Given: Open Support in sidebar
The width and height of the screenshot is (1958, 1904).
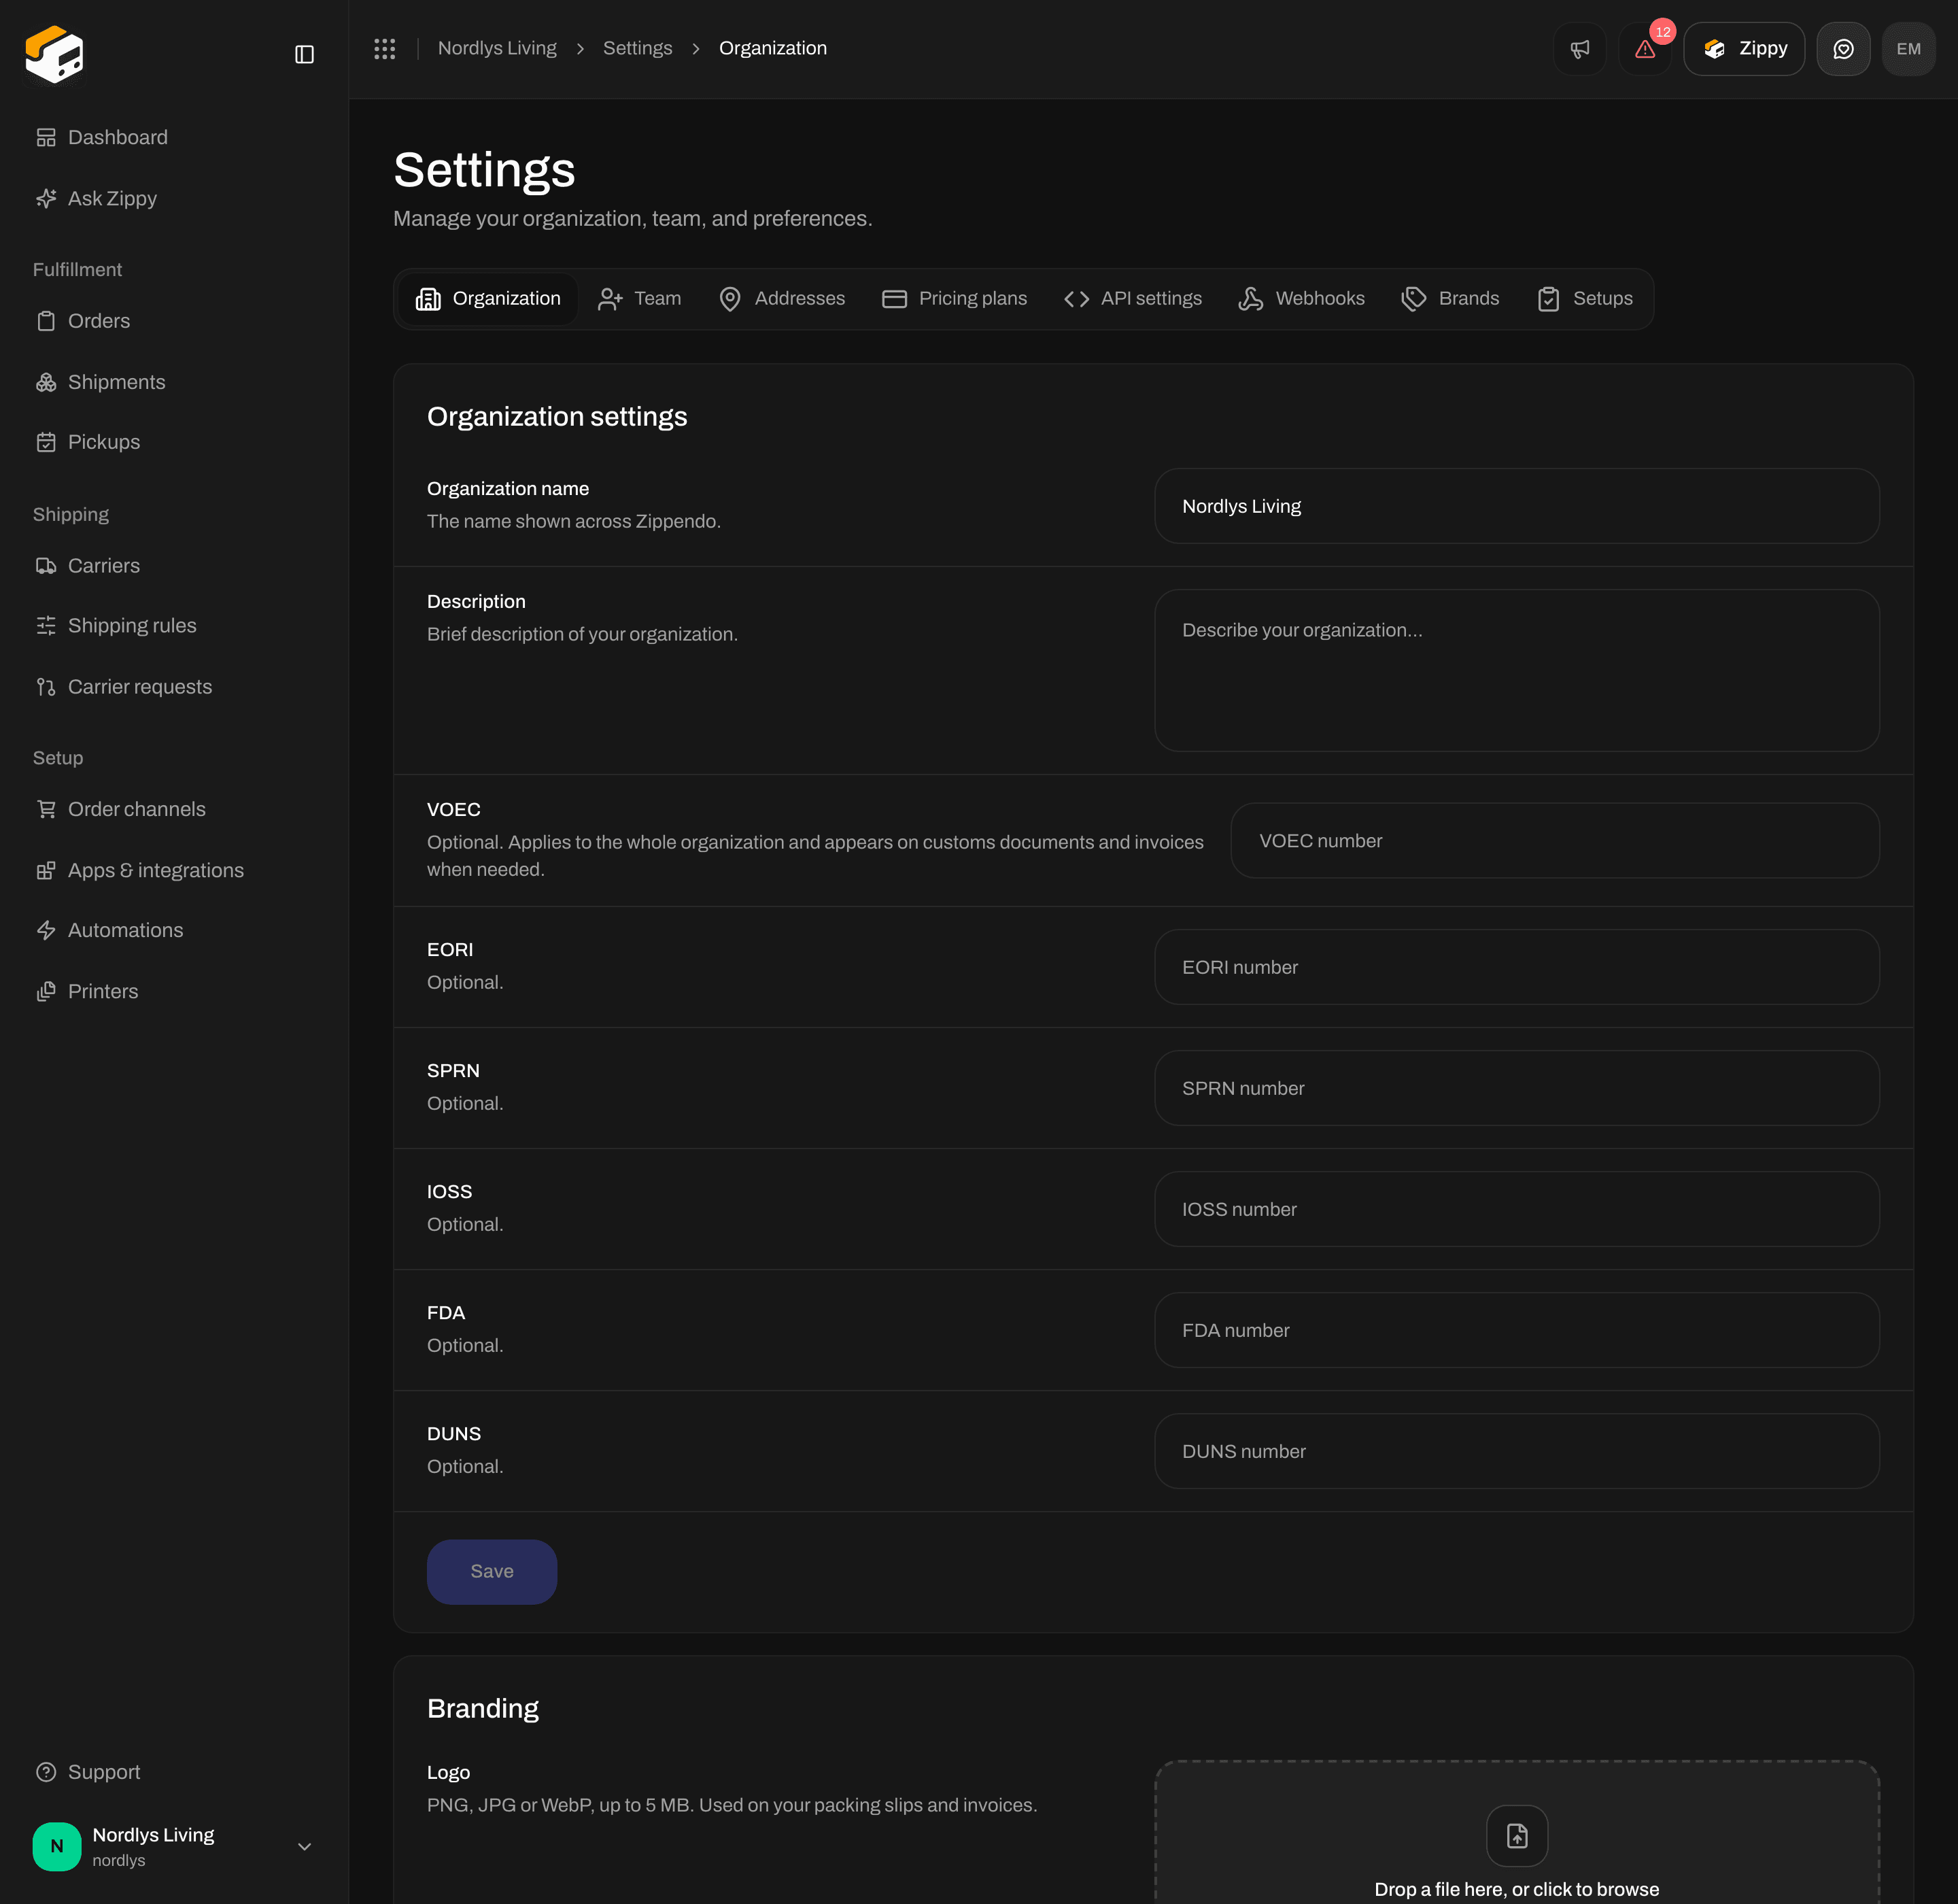Looking at the screenshot, I should pos(174,1772).
